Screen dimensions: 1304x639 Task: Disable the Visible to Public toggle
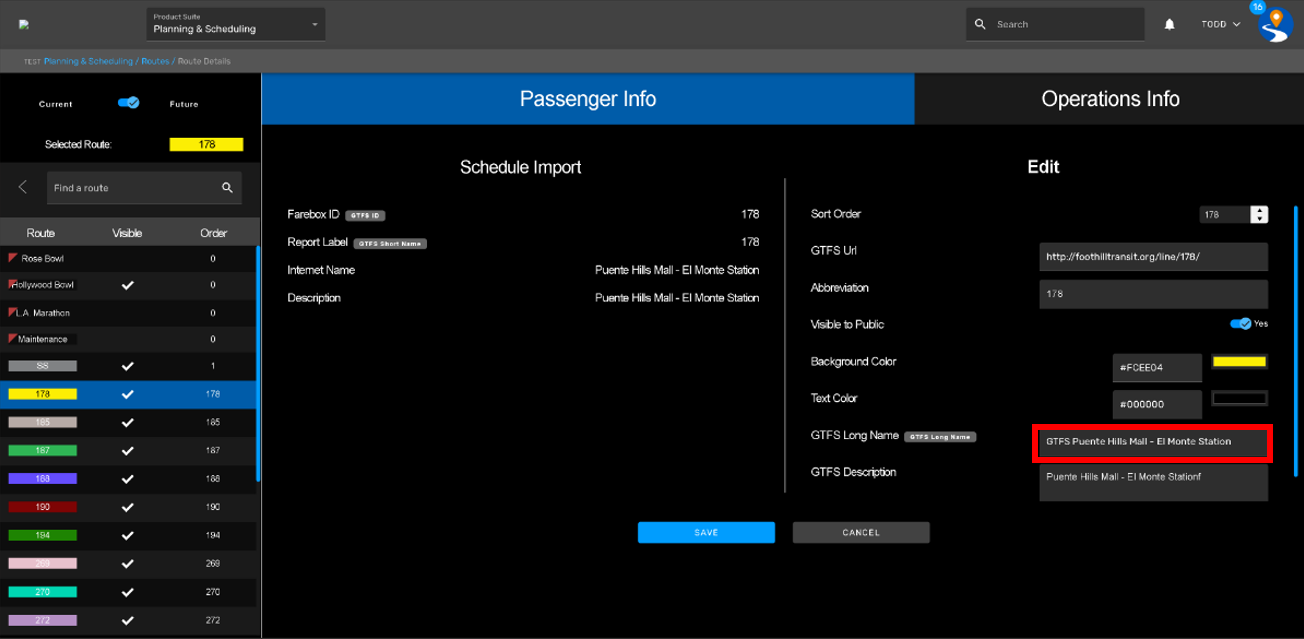(1240, 324)
